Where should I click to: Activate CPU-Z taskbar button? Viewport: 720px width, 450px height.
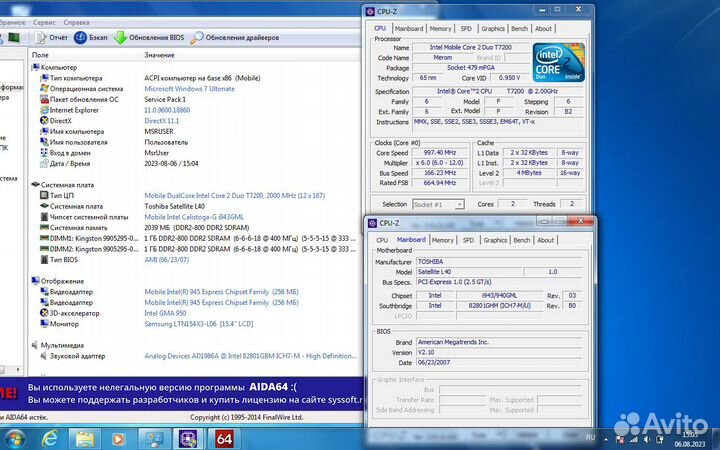tap(188, 439)
